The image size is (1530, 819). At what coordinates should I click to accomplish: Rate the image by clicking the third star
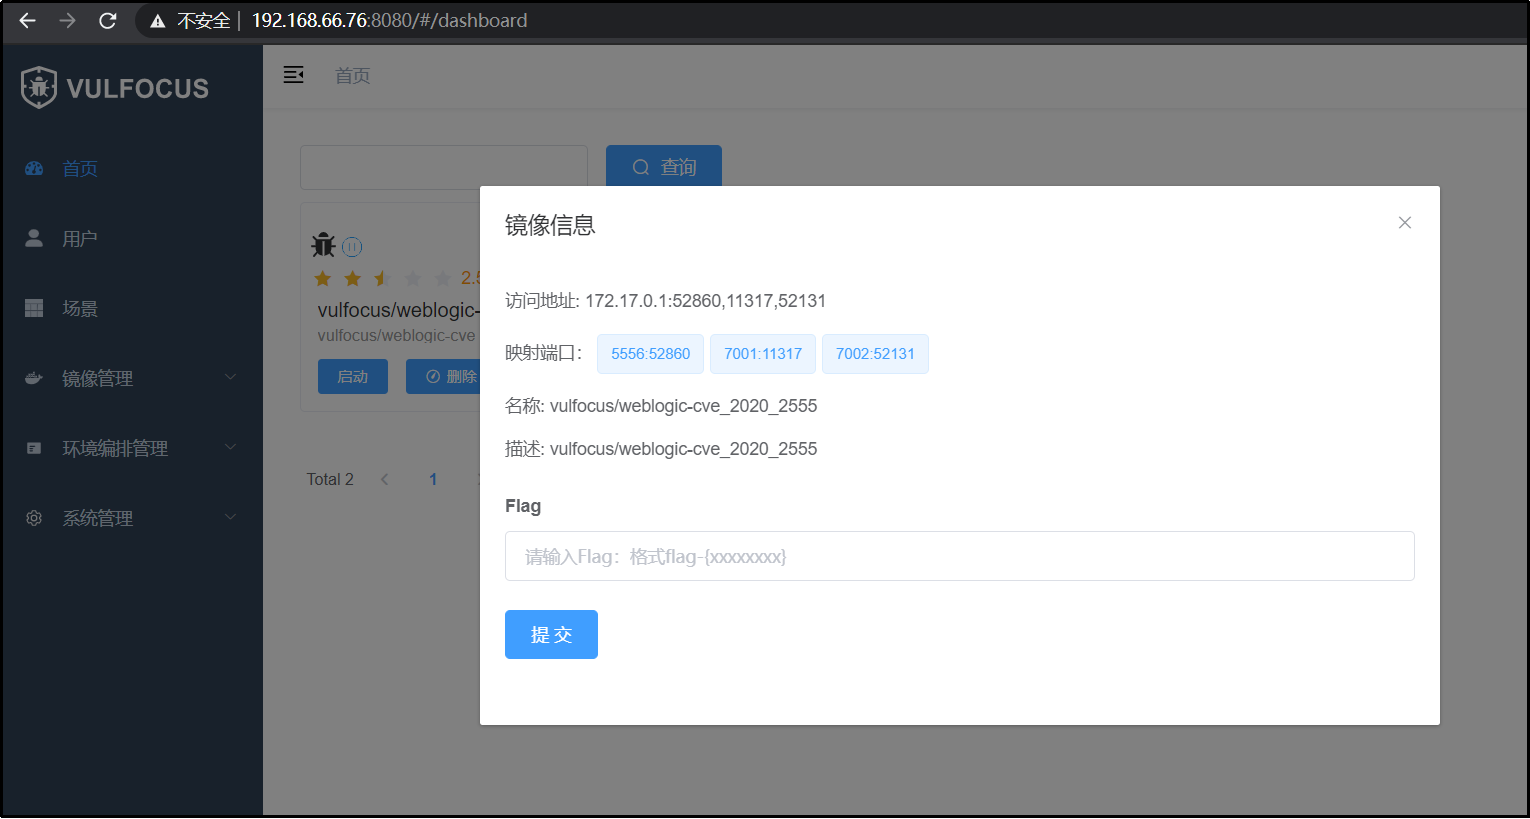coord(382,278)
